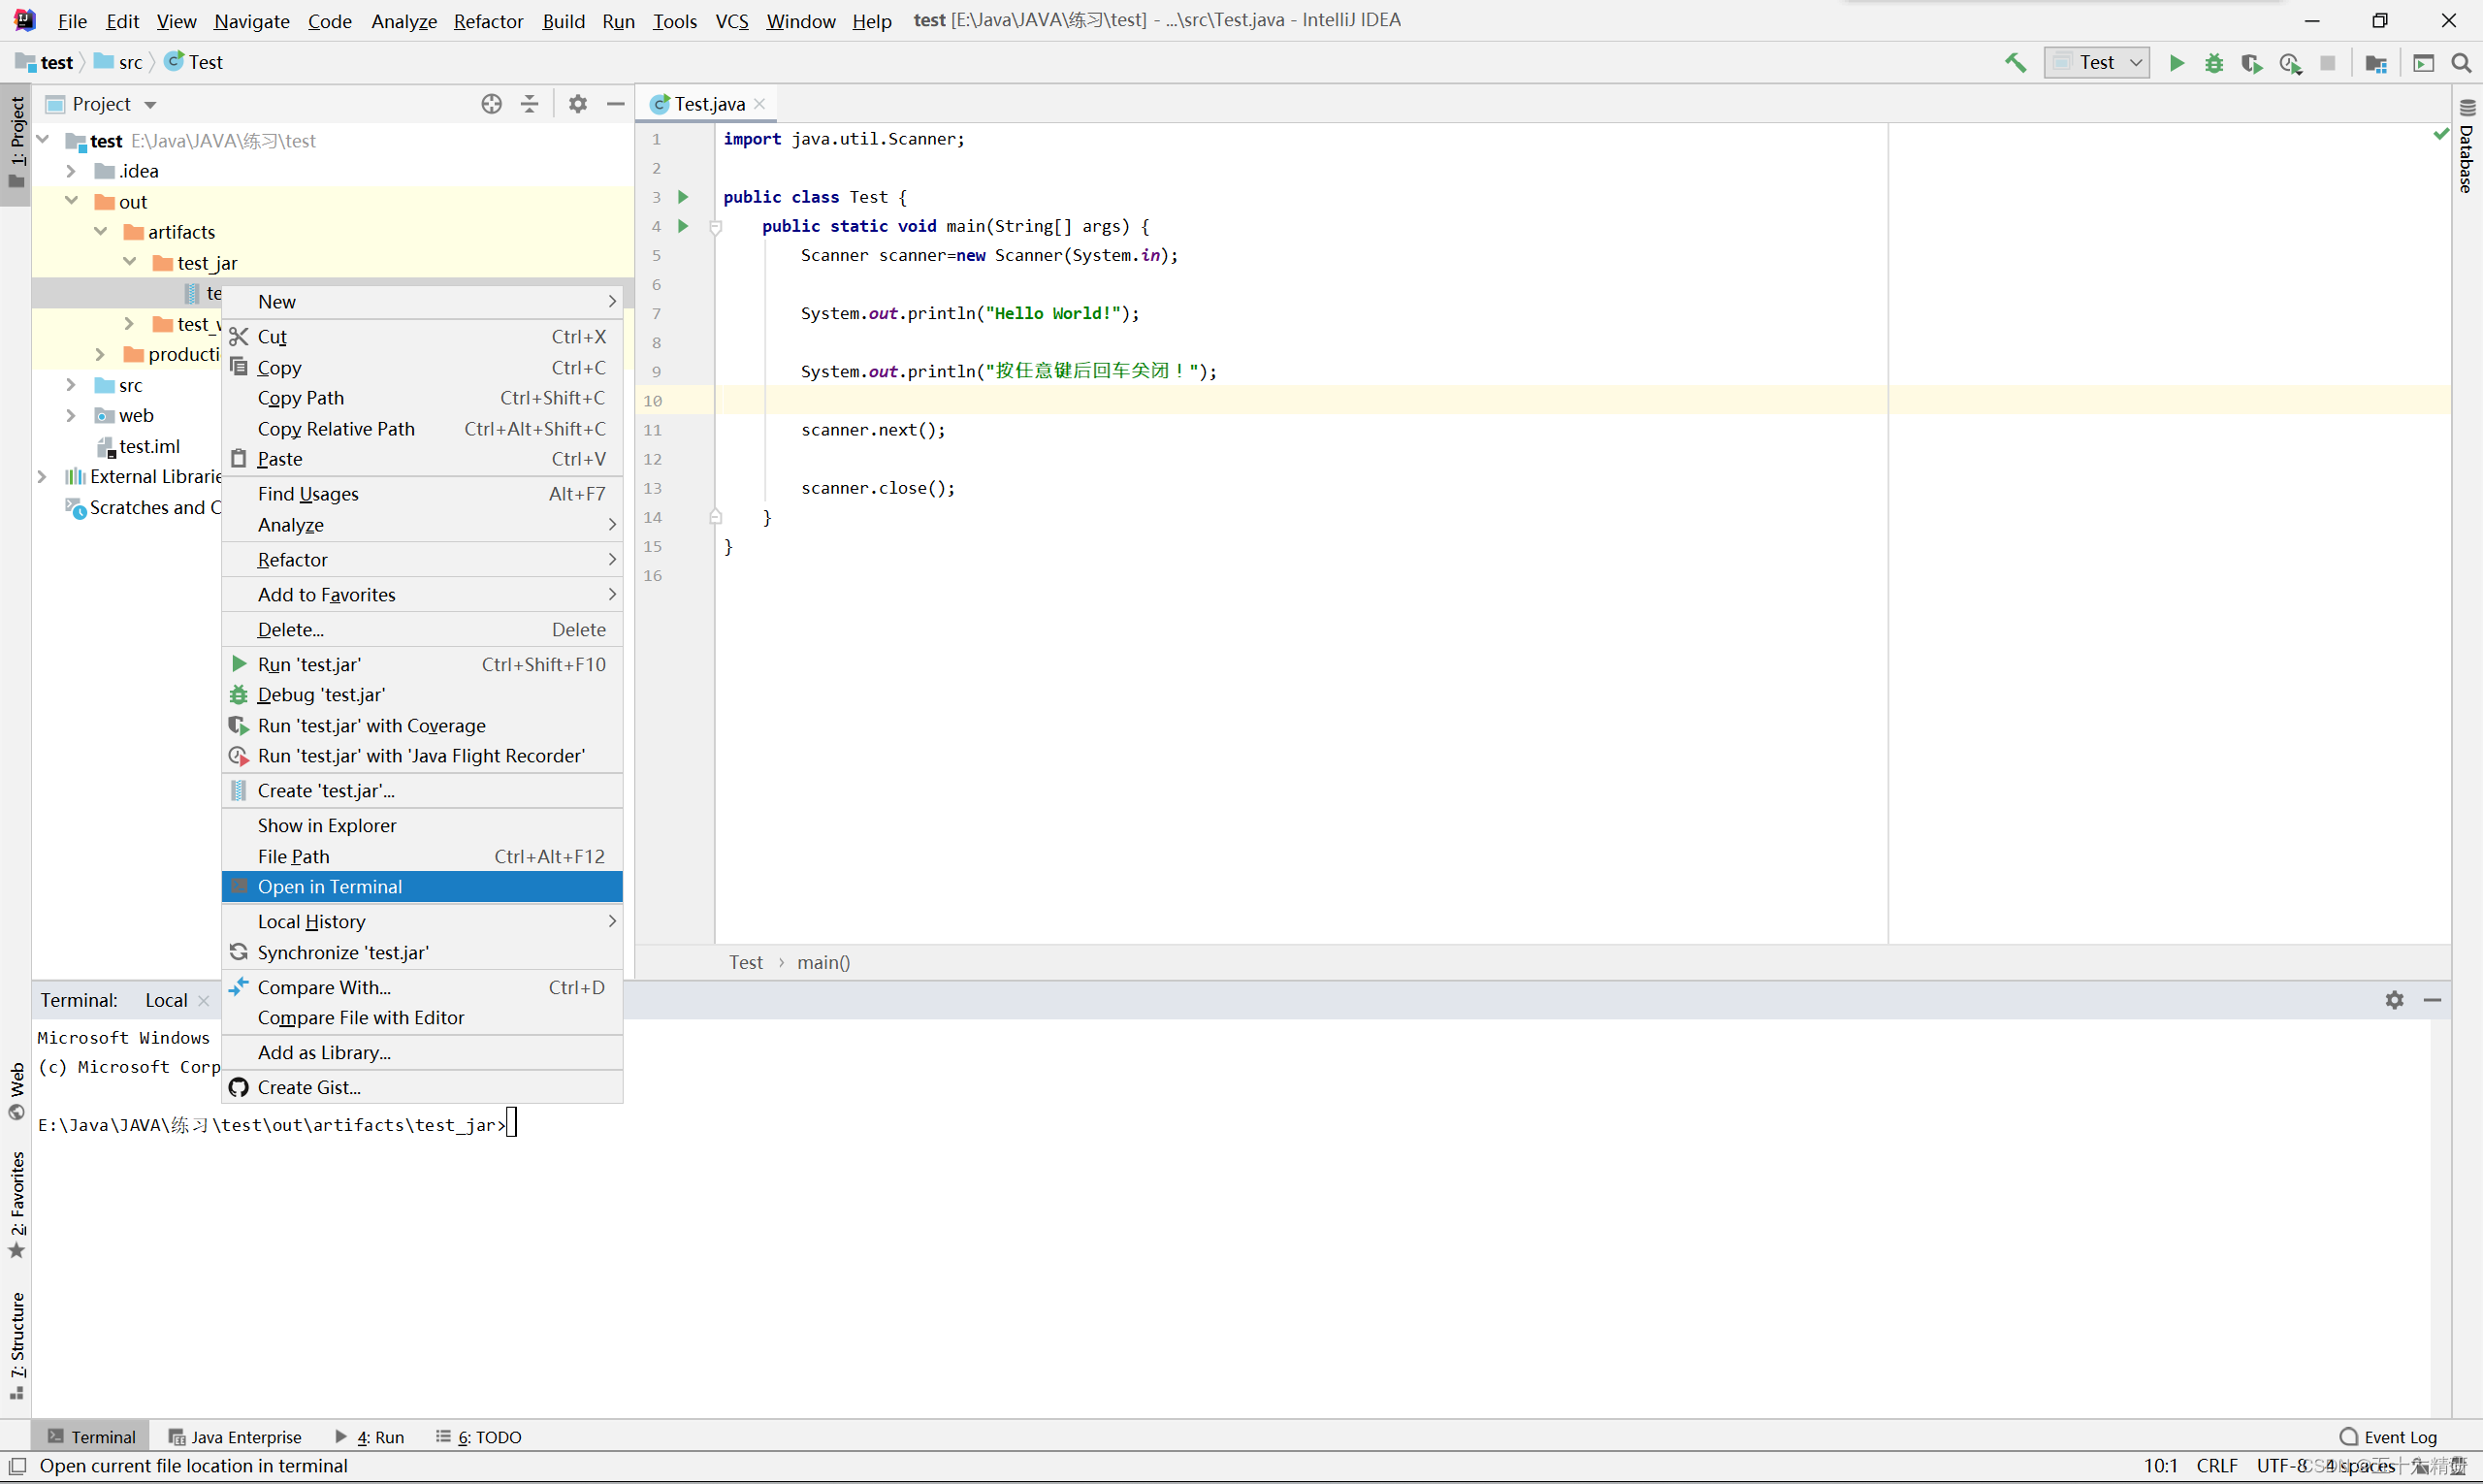Viewport: 2483px width, 1484px height.
Task: Select Open in Terminal menu entry
Action: point(330,887)
